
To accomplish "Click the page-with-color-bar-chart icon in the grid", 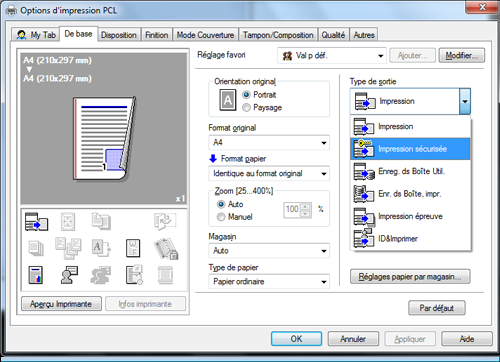I will point(36,275).
